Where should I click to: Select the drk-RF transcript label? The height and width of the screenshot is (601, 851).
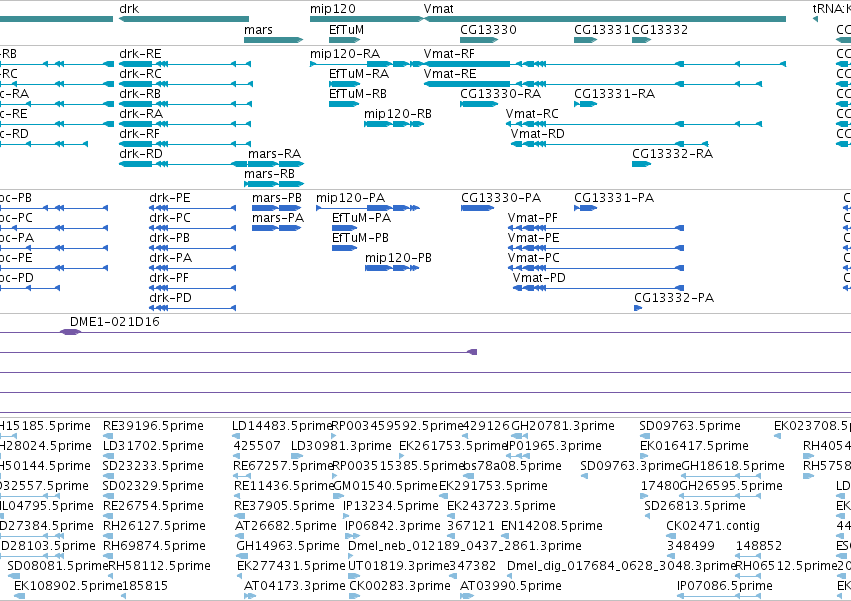139,134
